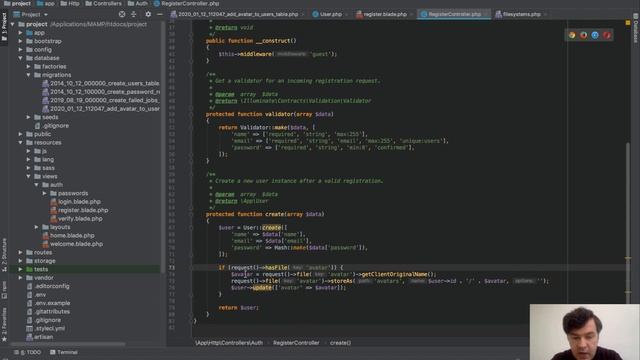The image size is (640, 360).
Task: Select verify.blade.php in tree
Action: (x=76, y=219)
